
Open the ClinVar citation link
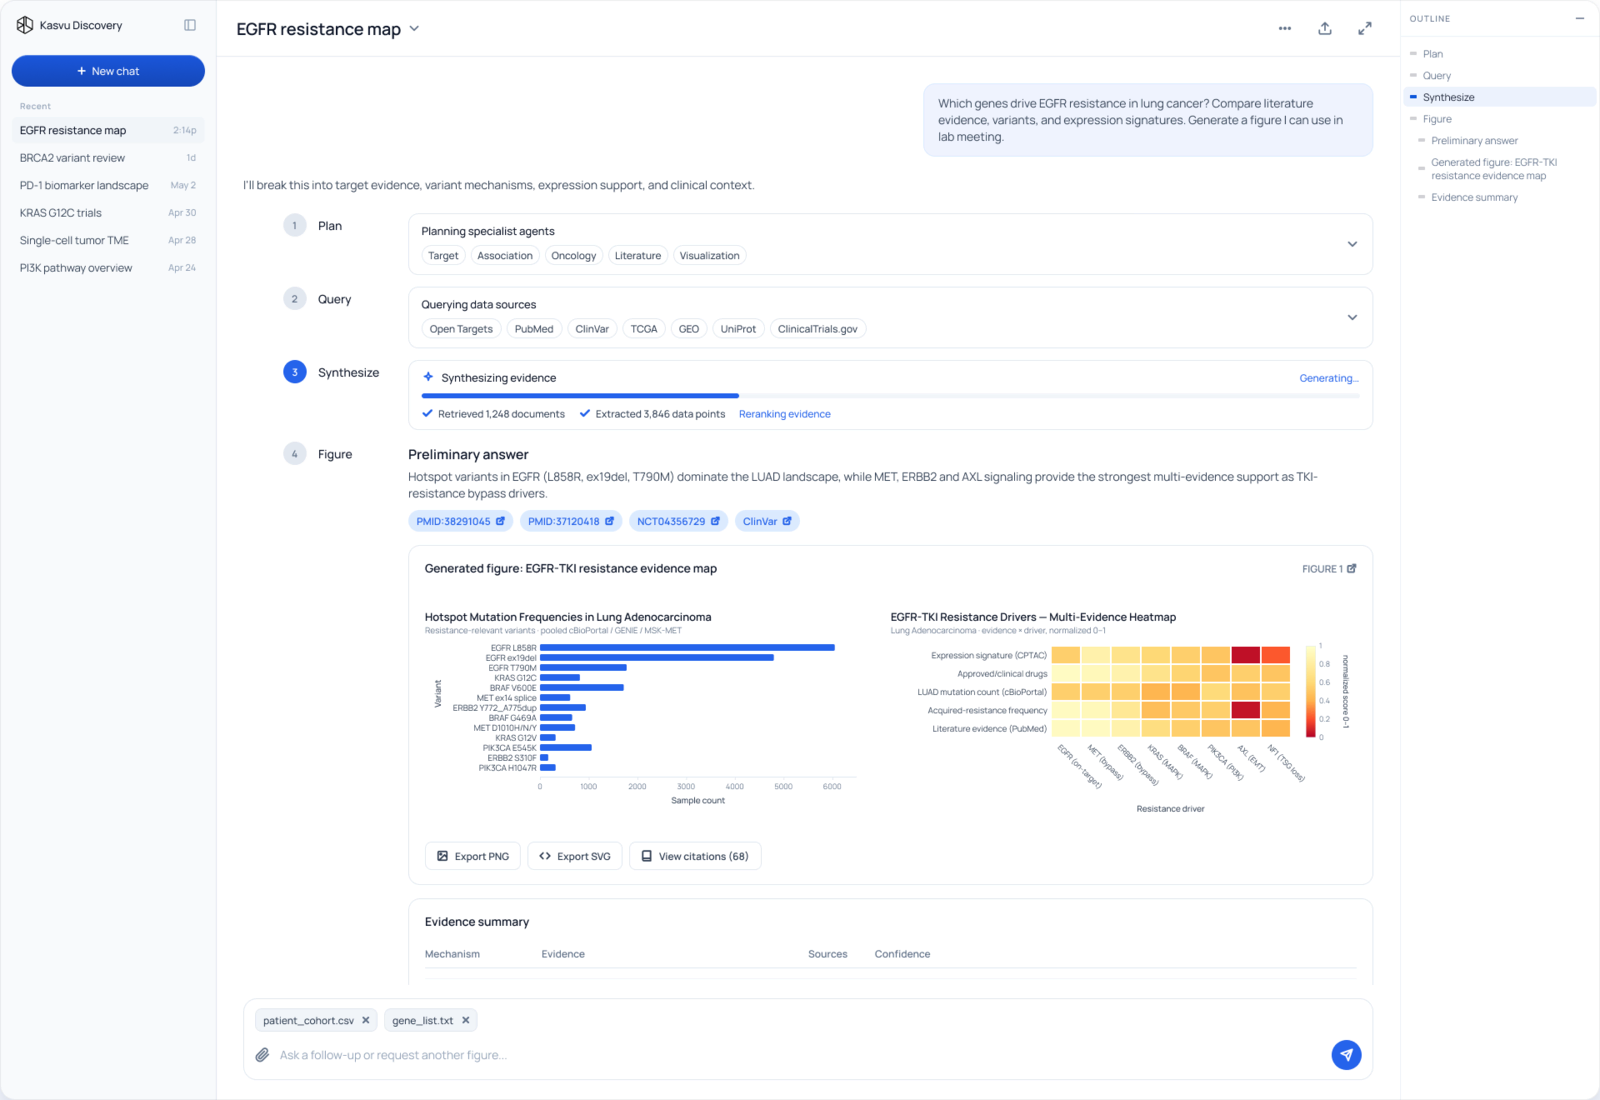767,521
